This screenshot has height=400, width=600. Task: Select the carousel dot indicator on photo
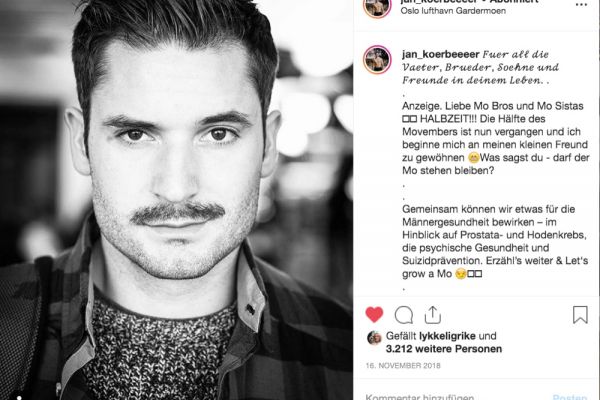click(19, 398)
